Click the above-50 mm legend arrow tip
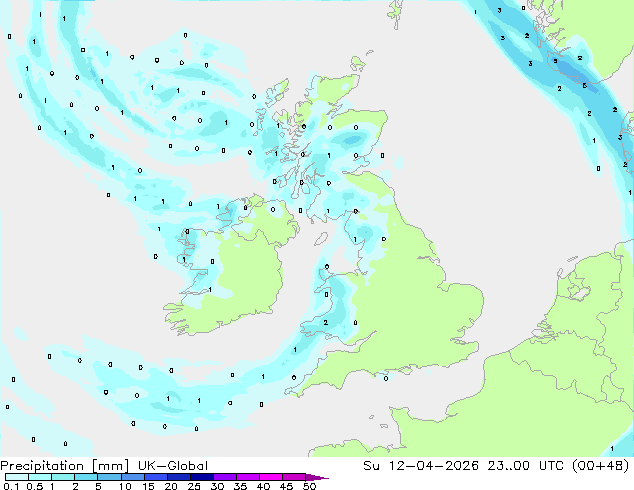Image resolution: width=634 pixels, height=490 pixels. [x=317, y=477]
